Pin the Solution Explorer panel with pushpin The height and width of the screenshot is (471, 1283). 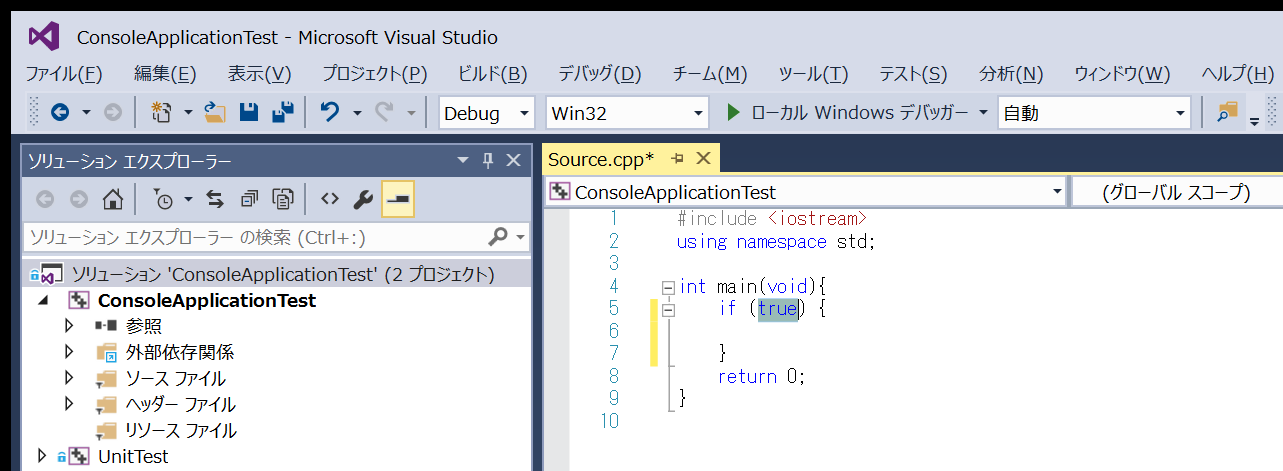tap(488, 160)
